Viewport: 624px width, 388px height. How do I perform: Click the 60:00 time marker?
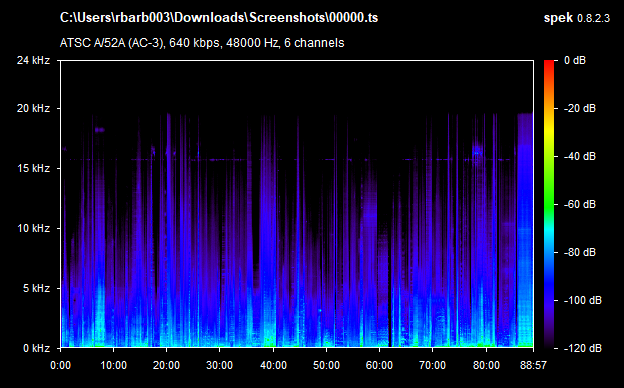(379, 365)
